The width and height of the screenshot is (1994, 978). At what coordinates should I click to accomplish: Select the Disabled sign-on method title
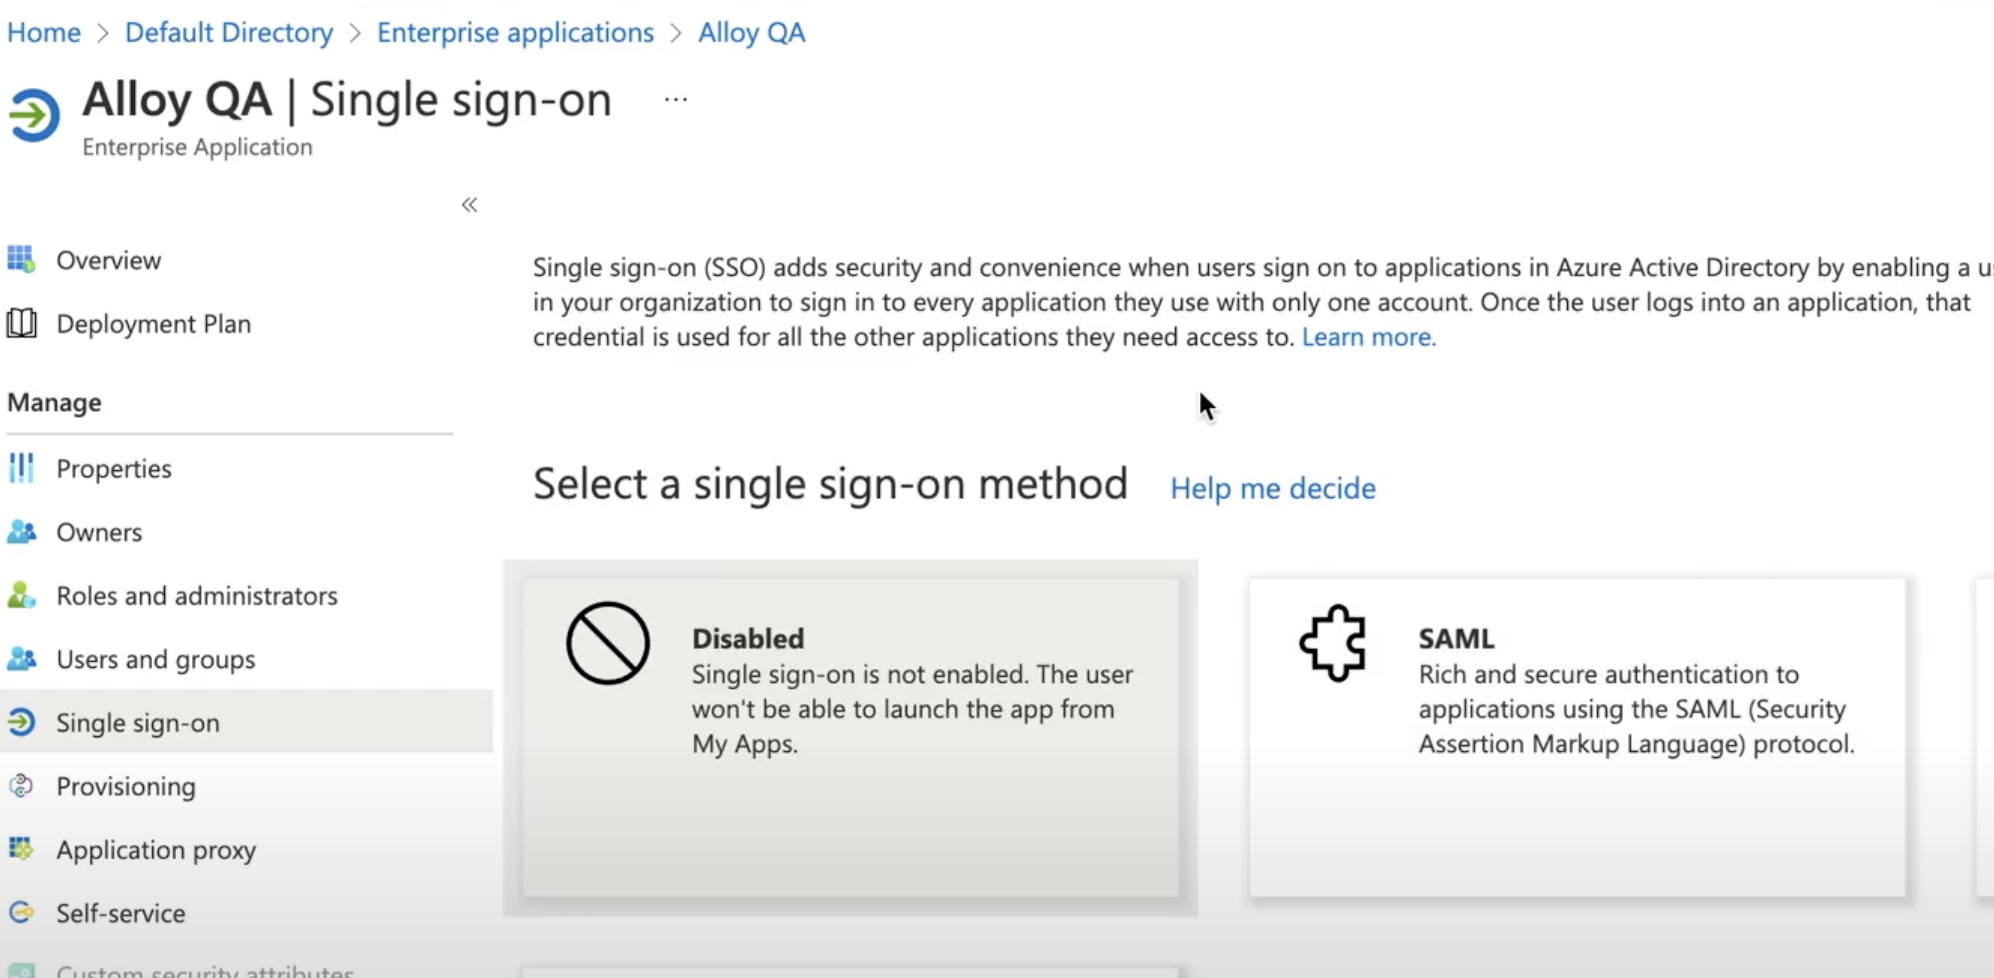point(748,638)
